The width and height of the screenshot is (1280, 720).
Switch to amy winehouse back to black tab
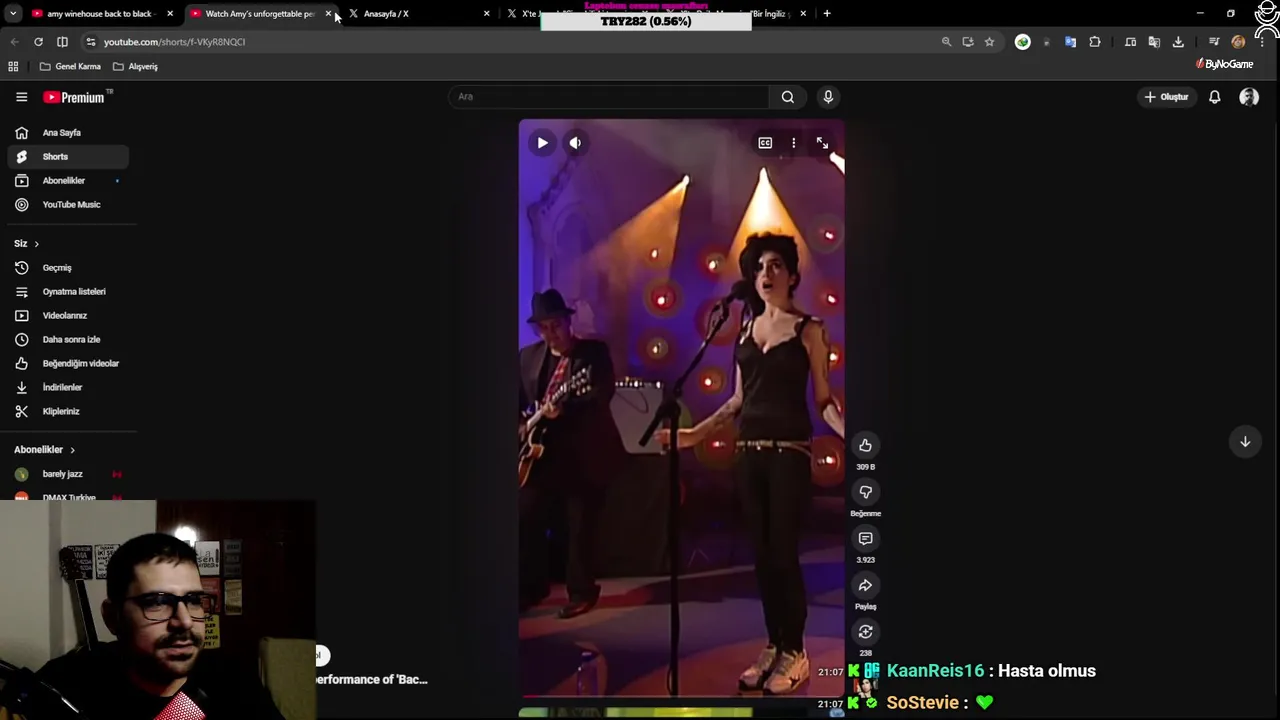102,14
